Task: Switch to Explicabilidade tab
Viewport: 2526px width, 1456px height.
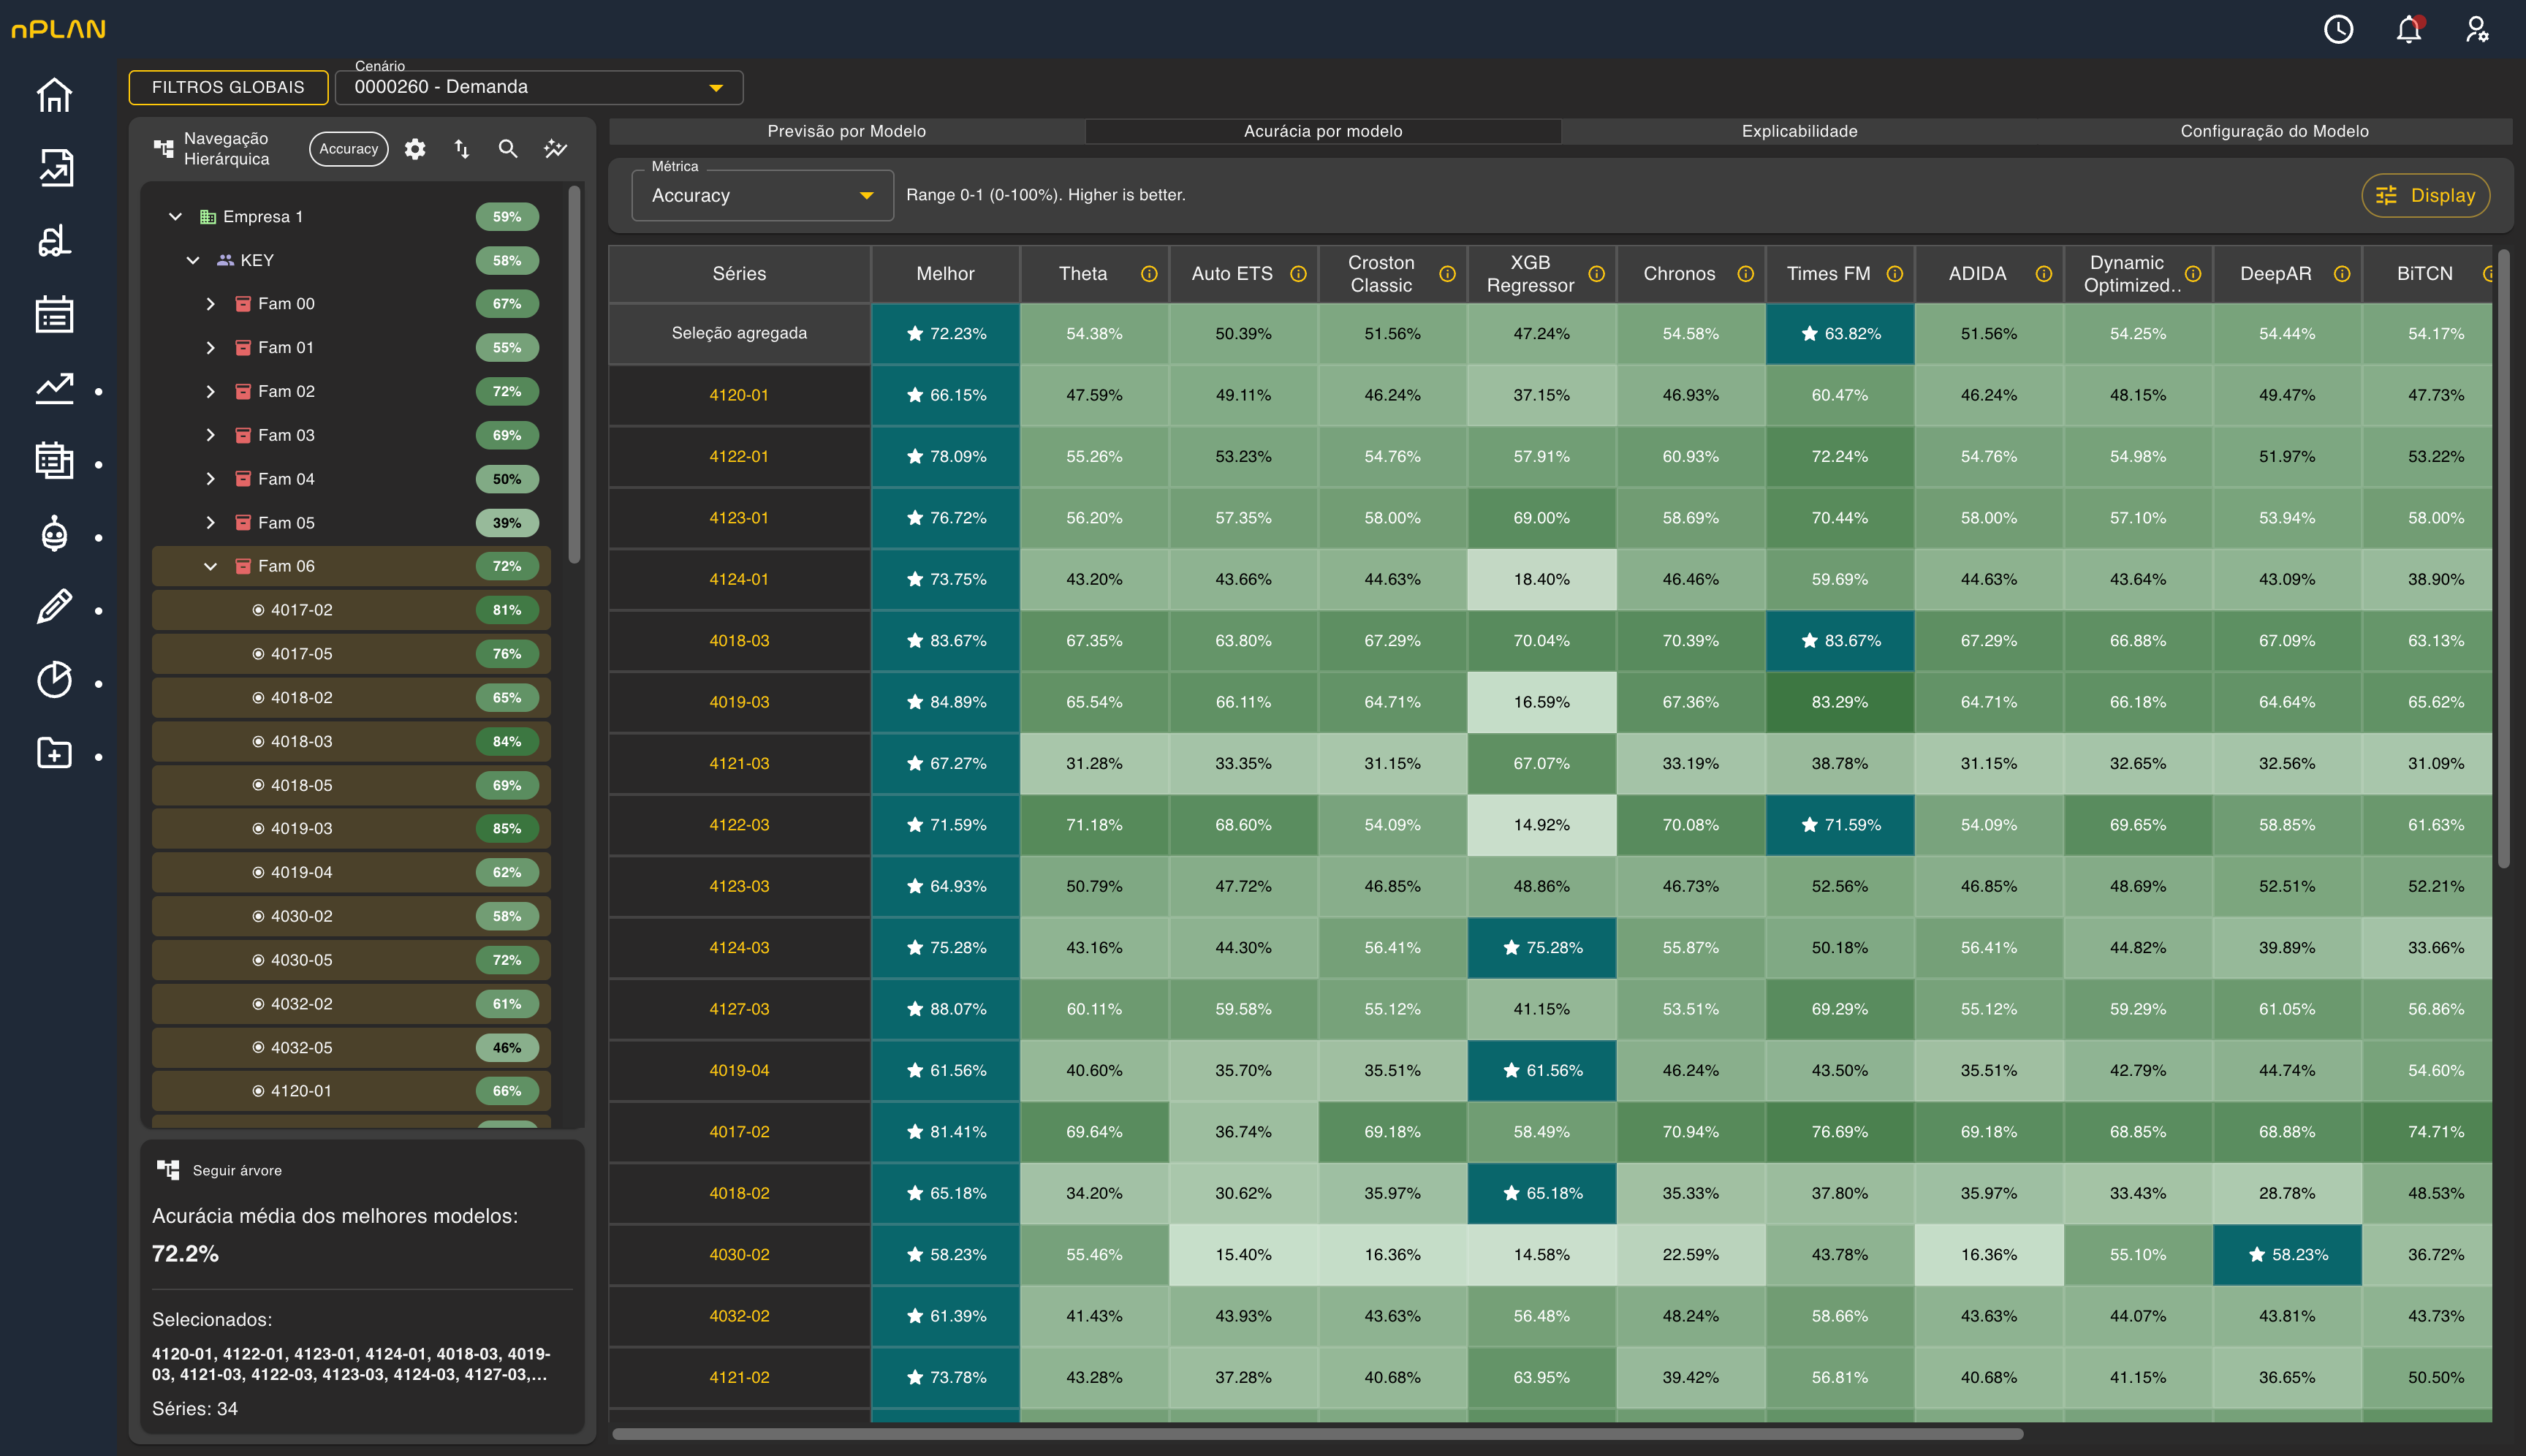Action: (1799, 131)
